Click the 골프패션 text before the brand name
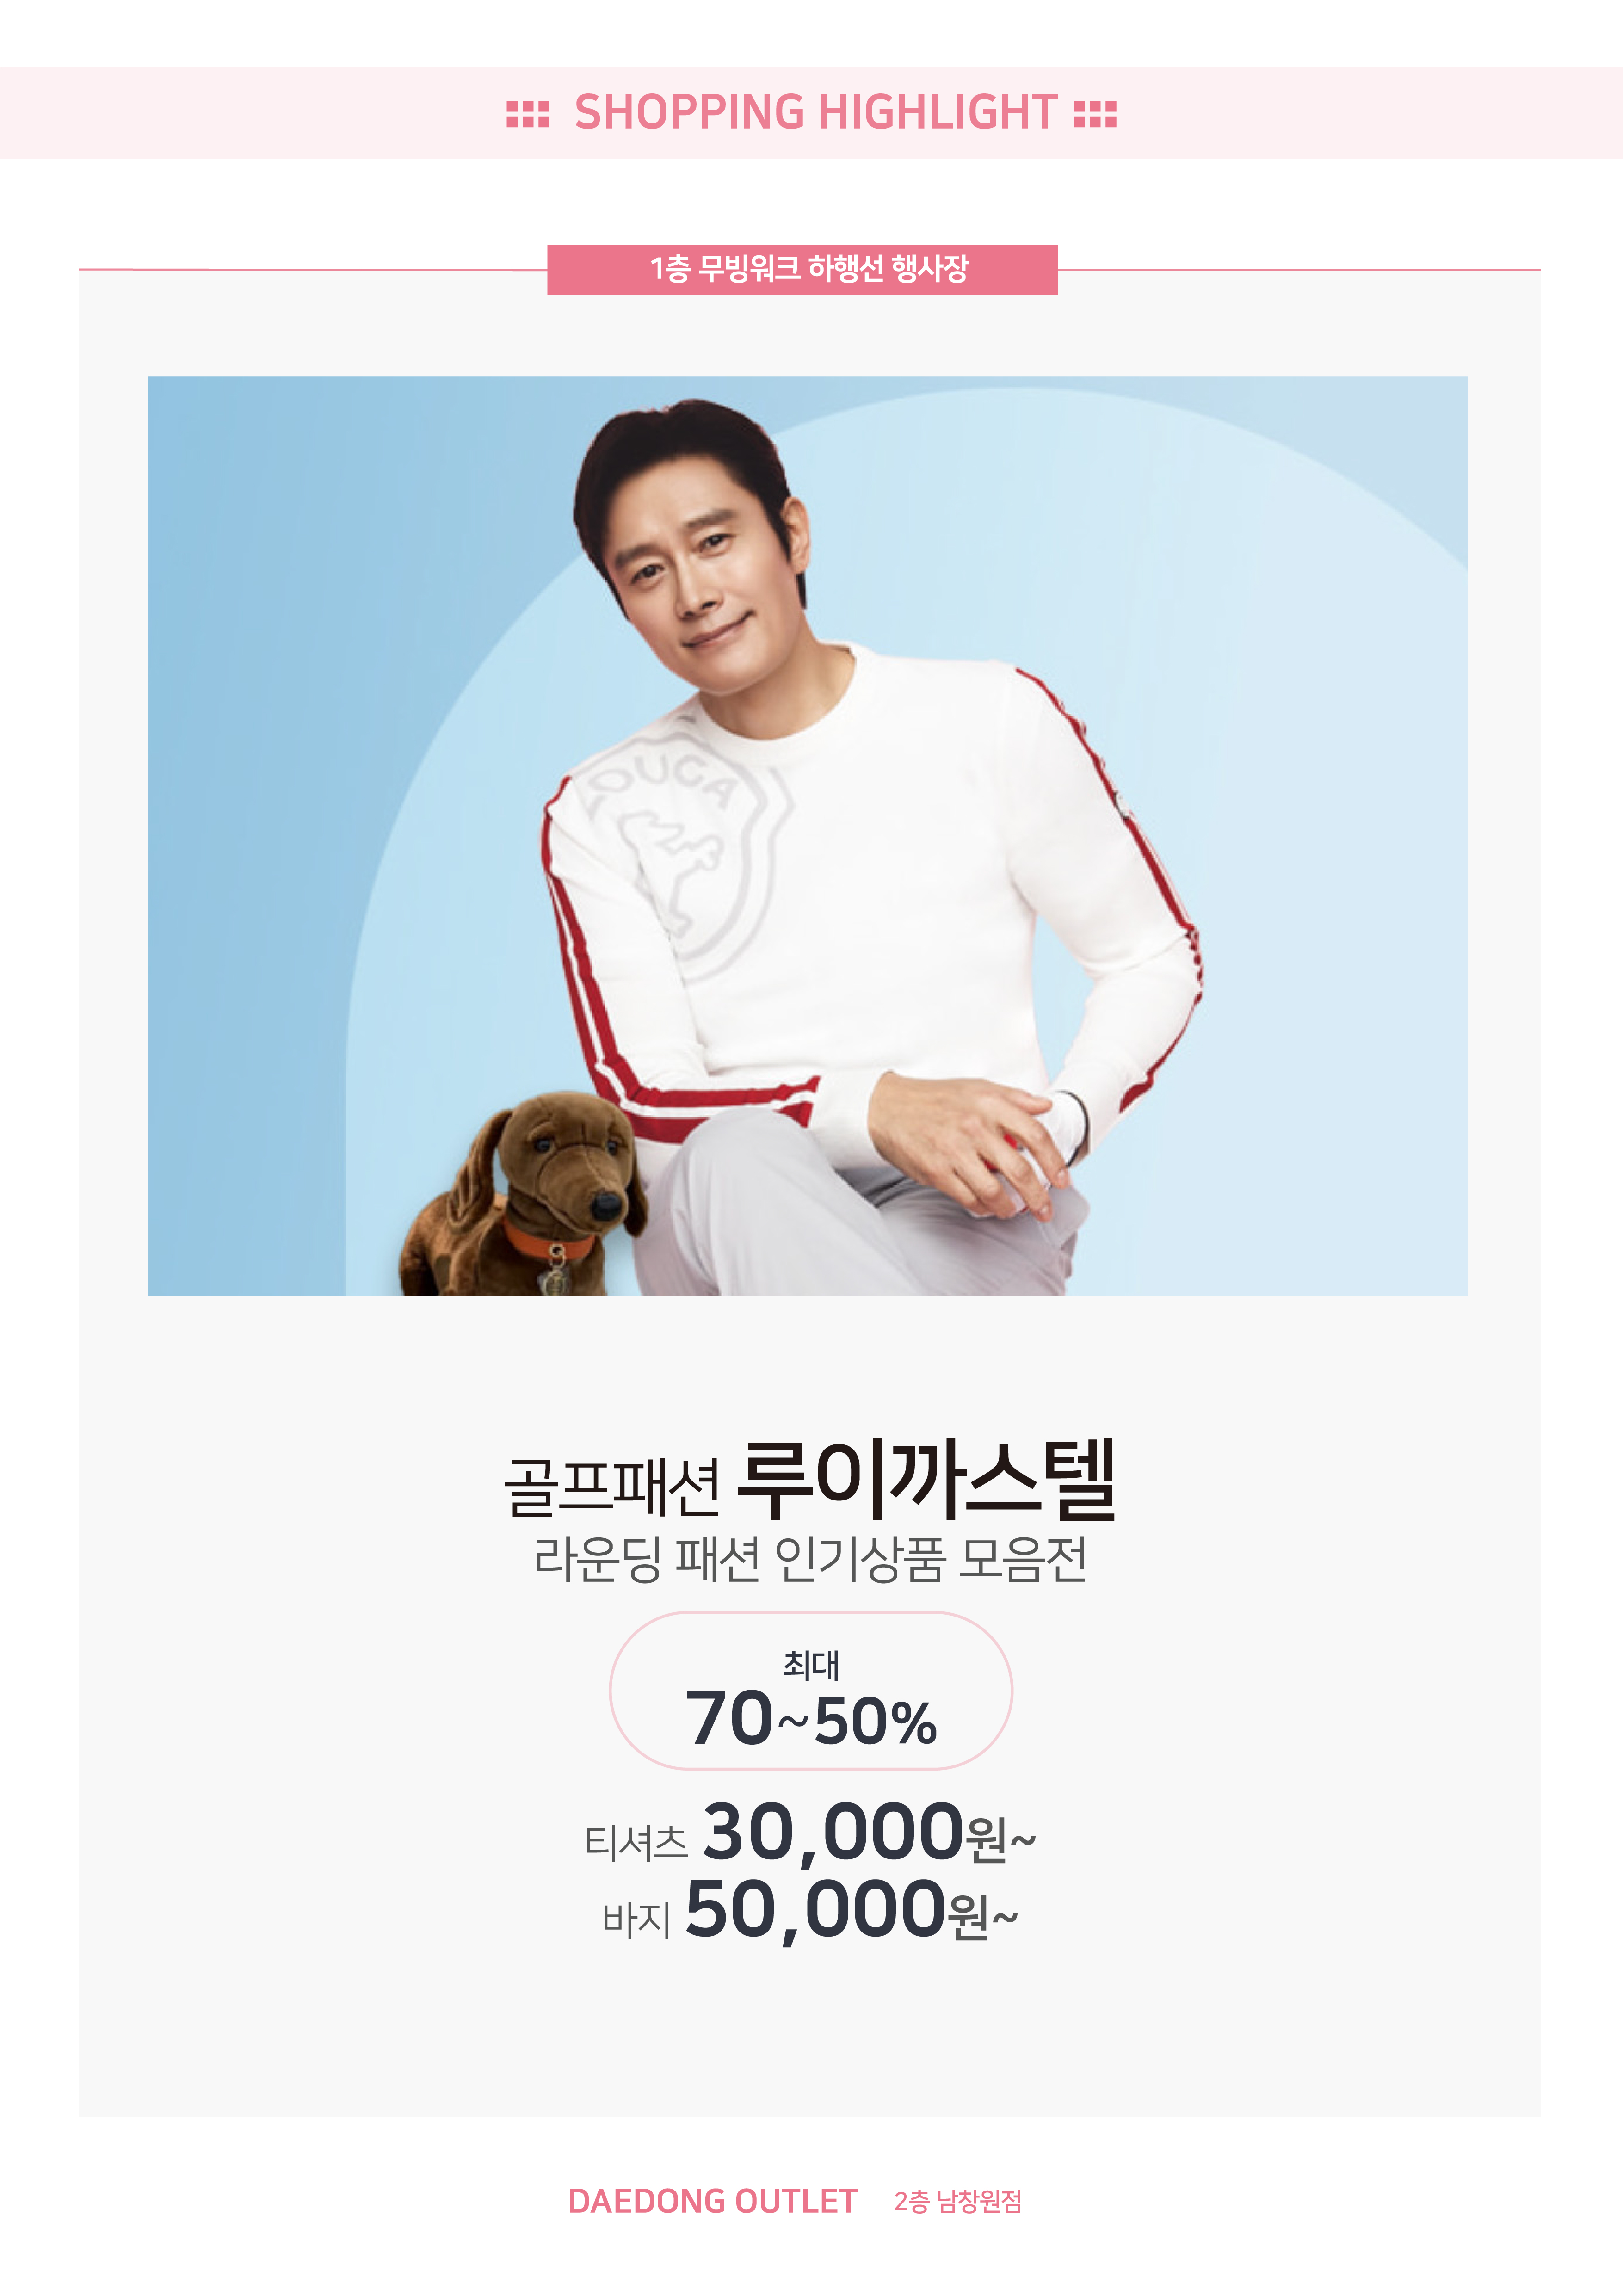This screenshot has width=1623, height=2296. tap(612, 1487)
